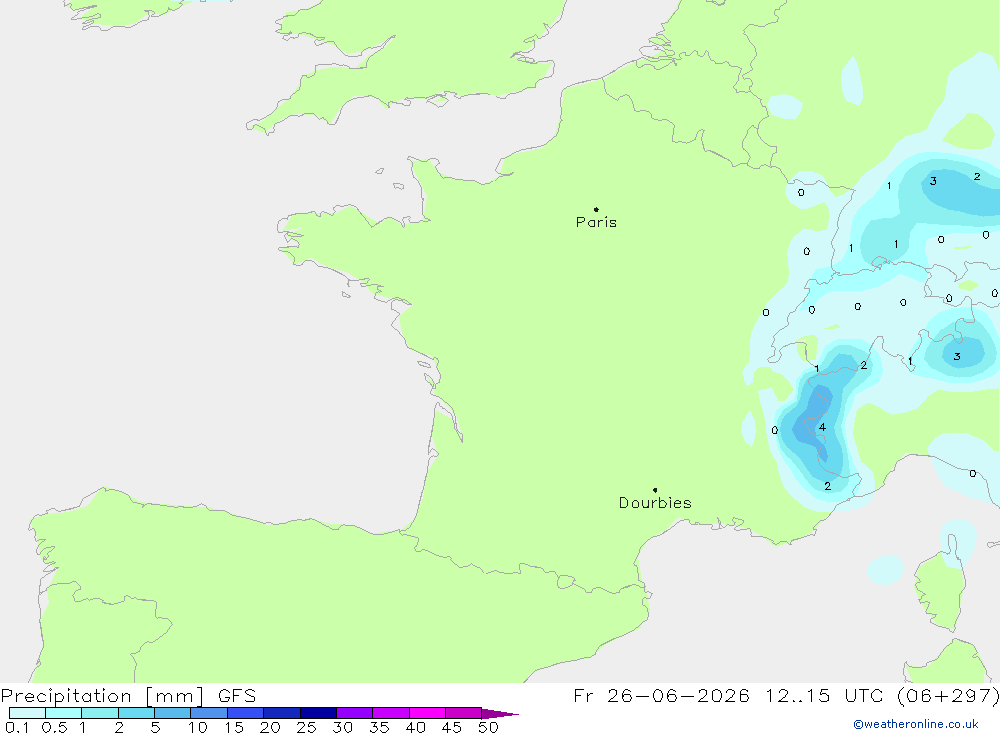Click the '0.1' legend scale value

pos(17,727)
